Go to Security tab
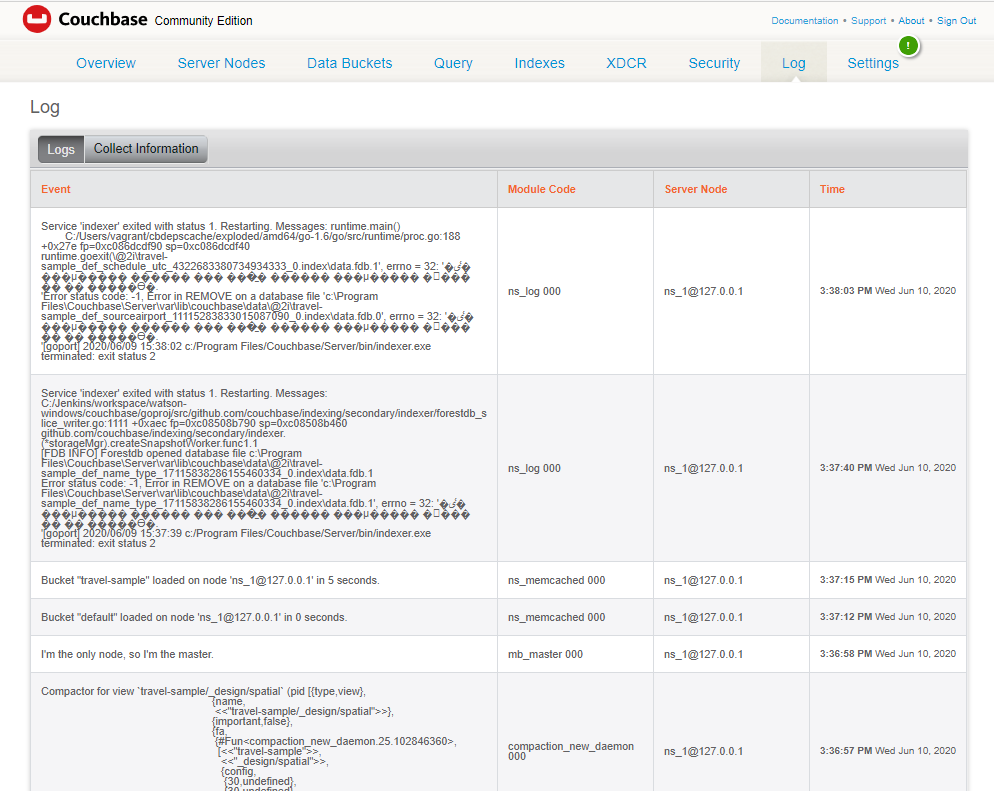This screenshot has width=994, height=791. (714, 63)
